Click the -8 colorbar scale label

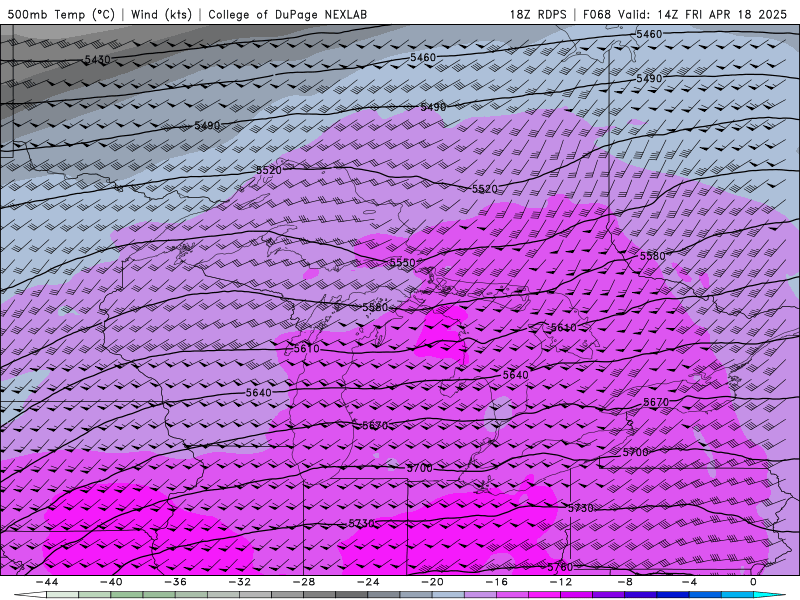point(625,582)
